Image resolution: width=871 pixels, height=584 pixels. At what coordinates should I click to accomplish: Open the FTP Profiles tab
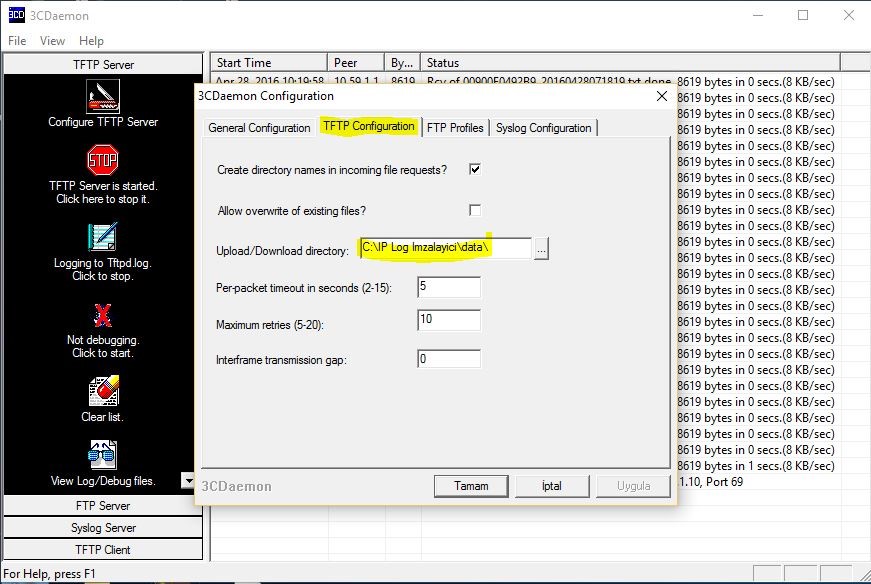pos(455,128)
